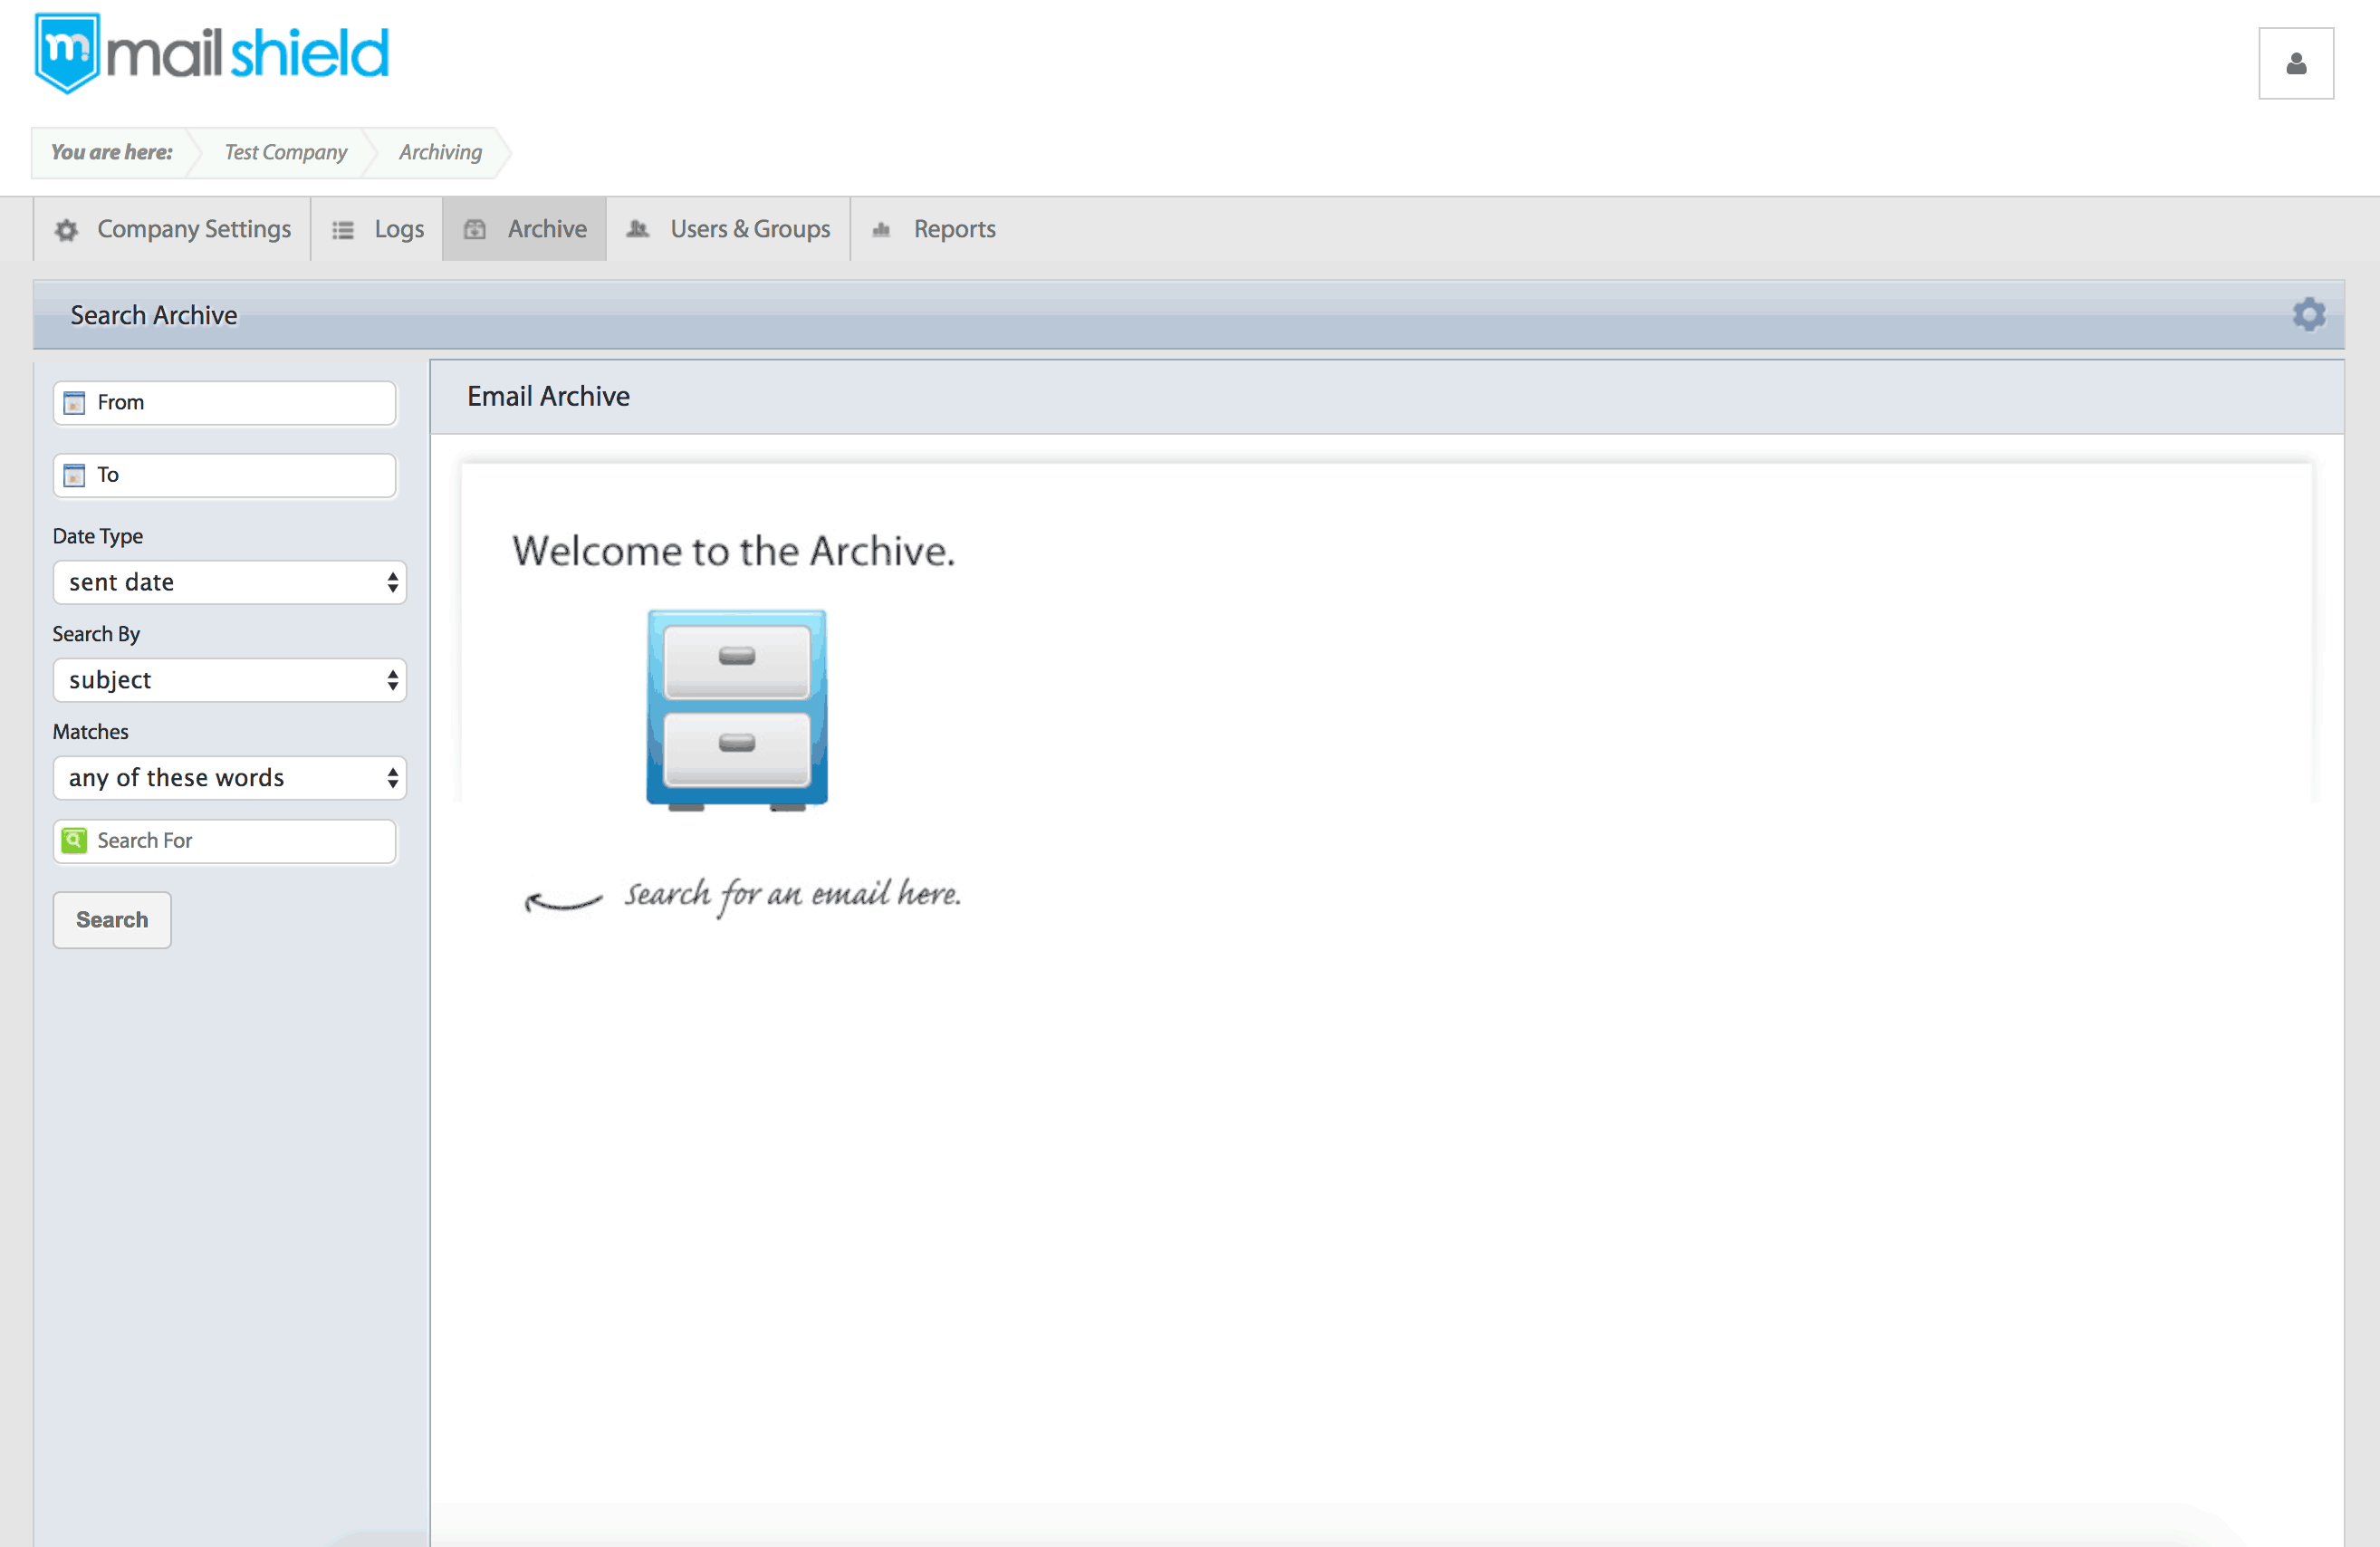Click the Search Archive panel title
The height and width of the screenshot is (1547, 2380).
pyautogui.click(x=154, y=315)
